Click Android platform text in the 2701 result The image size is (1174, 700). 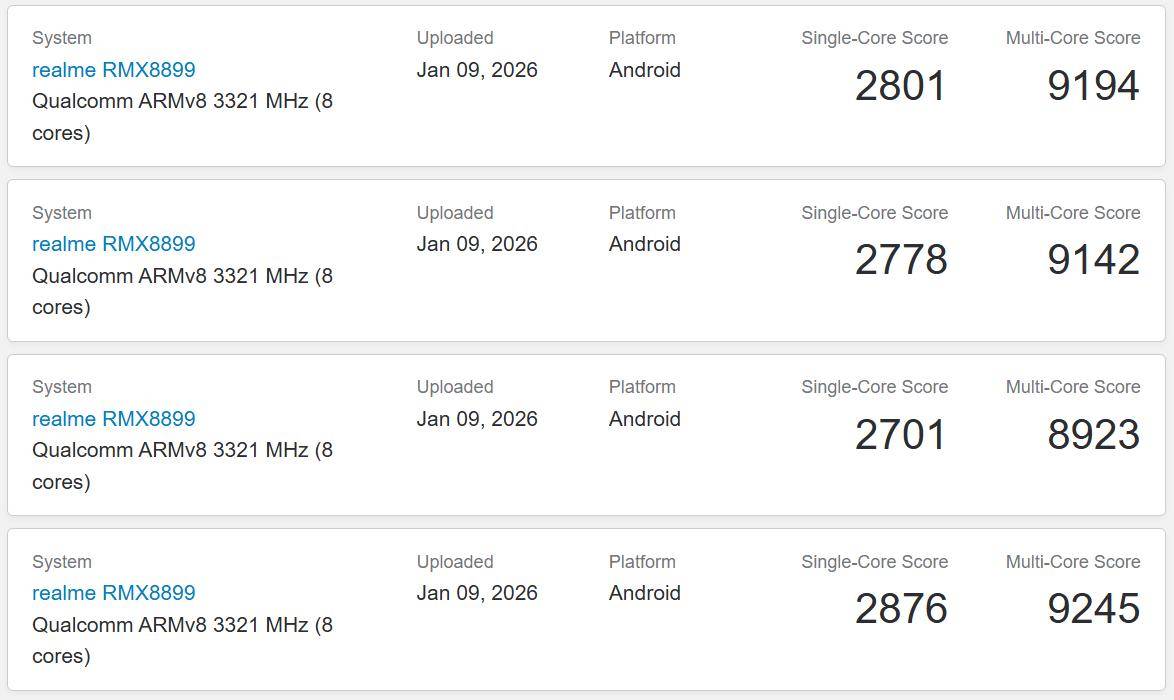[644, 419]
